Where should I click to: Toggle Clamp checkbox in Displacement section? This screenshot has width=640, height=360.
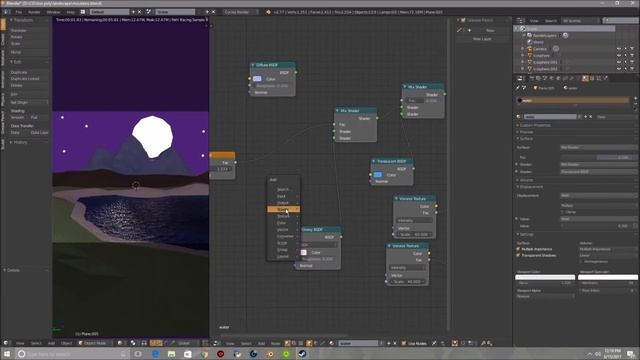pos(562,212)
